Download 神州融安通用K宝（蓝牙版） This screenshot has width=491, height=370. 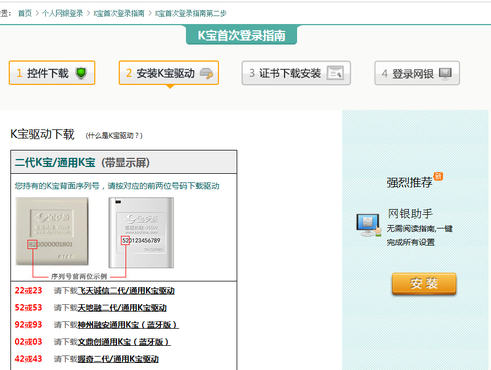[x=128, y=325]
